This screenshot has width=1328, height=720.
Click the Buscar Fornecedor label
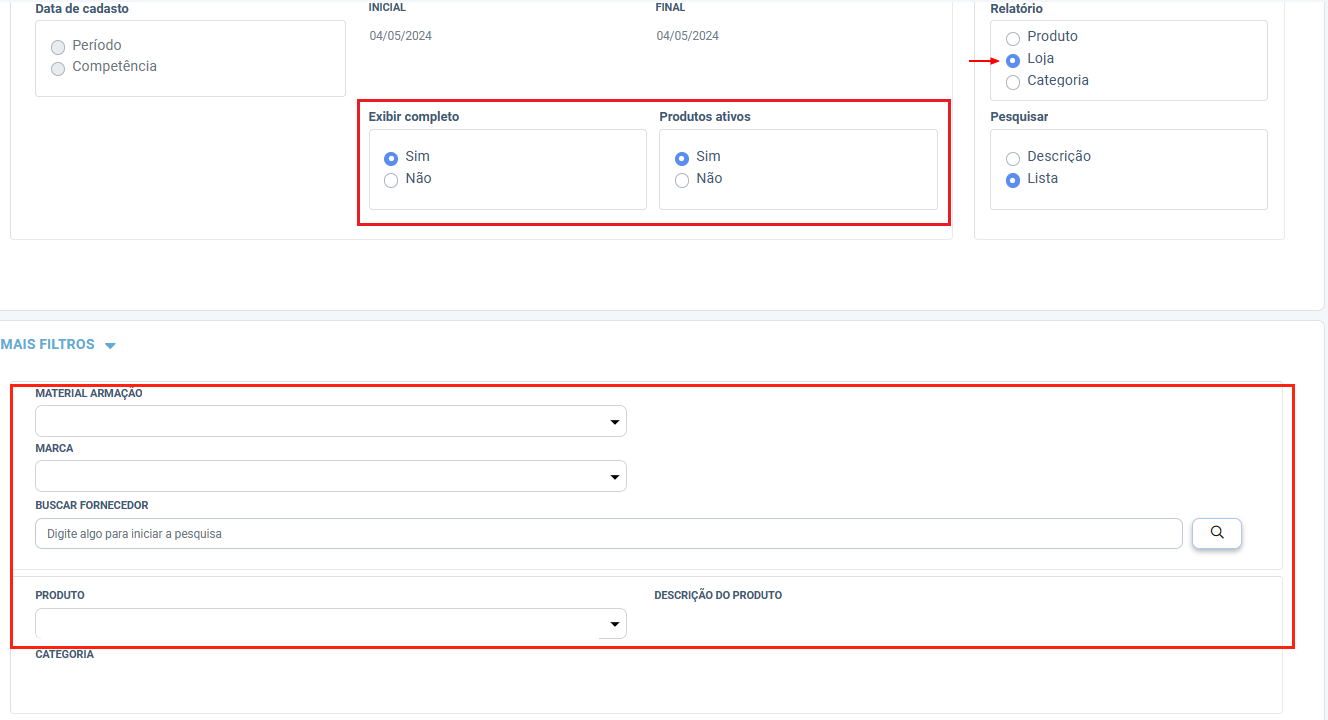(x=92, y=506)
